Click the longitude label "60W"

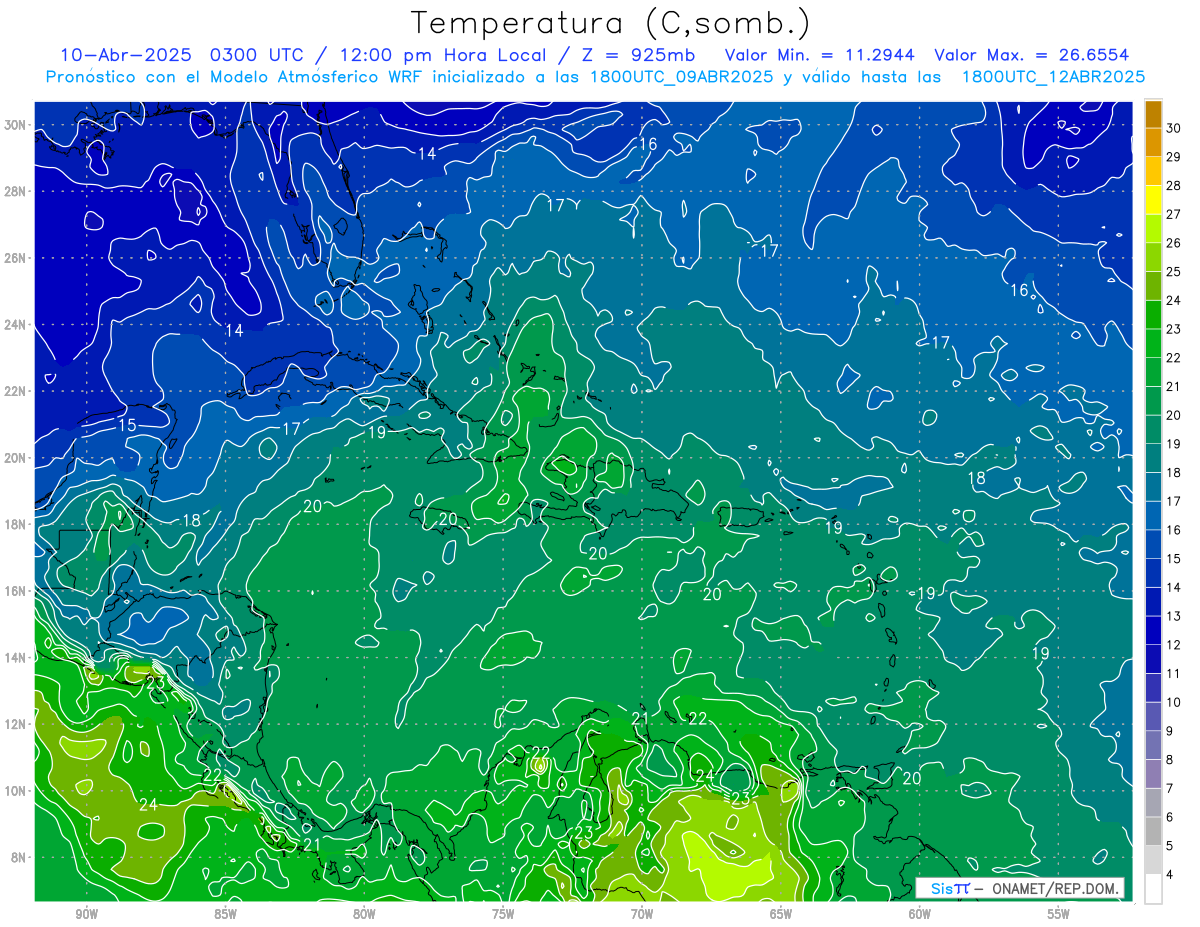pos(920,914)
